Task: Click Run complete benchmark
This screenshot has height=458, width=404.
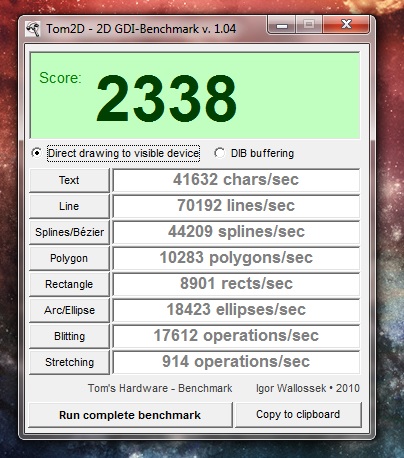Action: pos(130,415)
